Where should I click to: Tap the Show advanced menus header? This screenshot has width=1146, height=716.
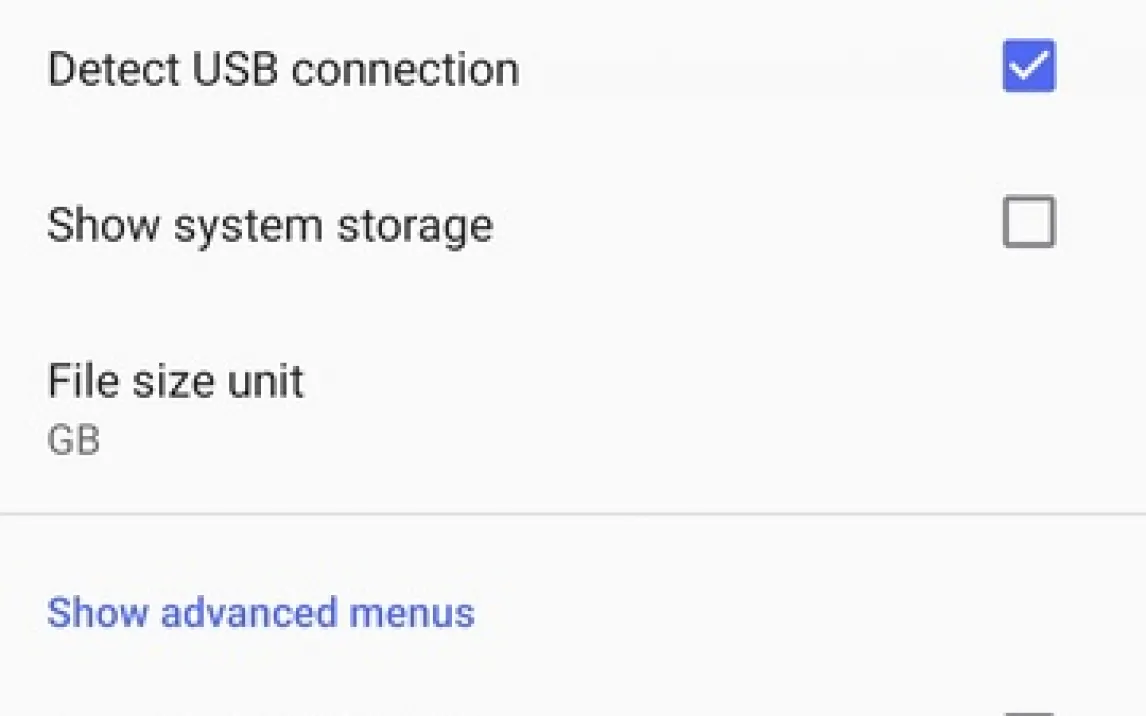coord(260,612)
